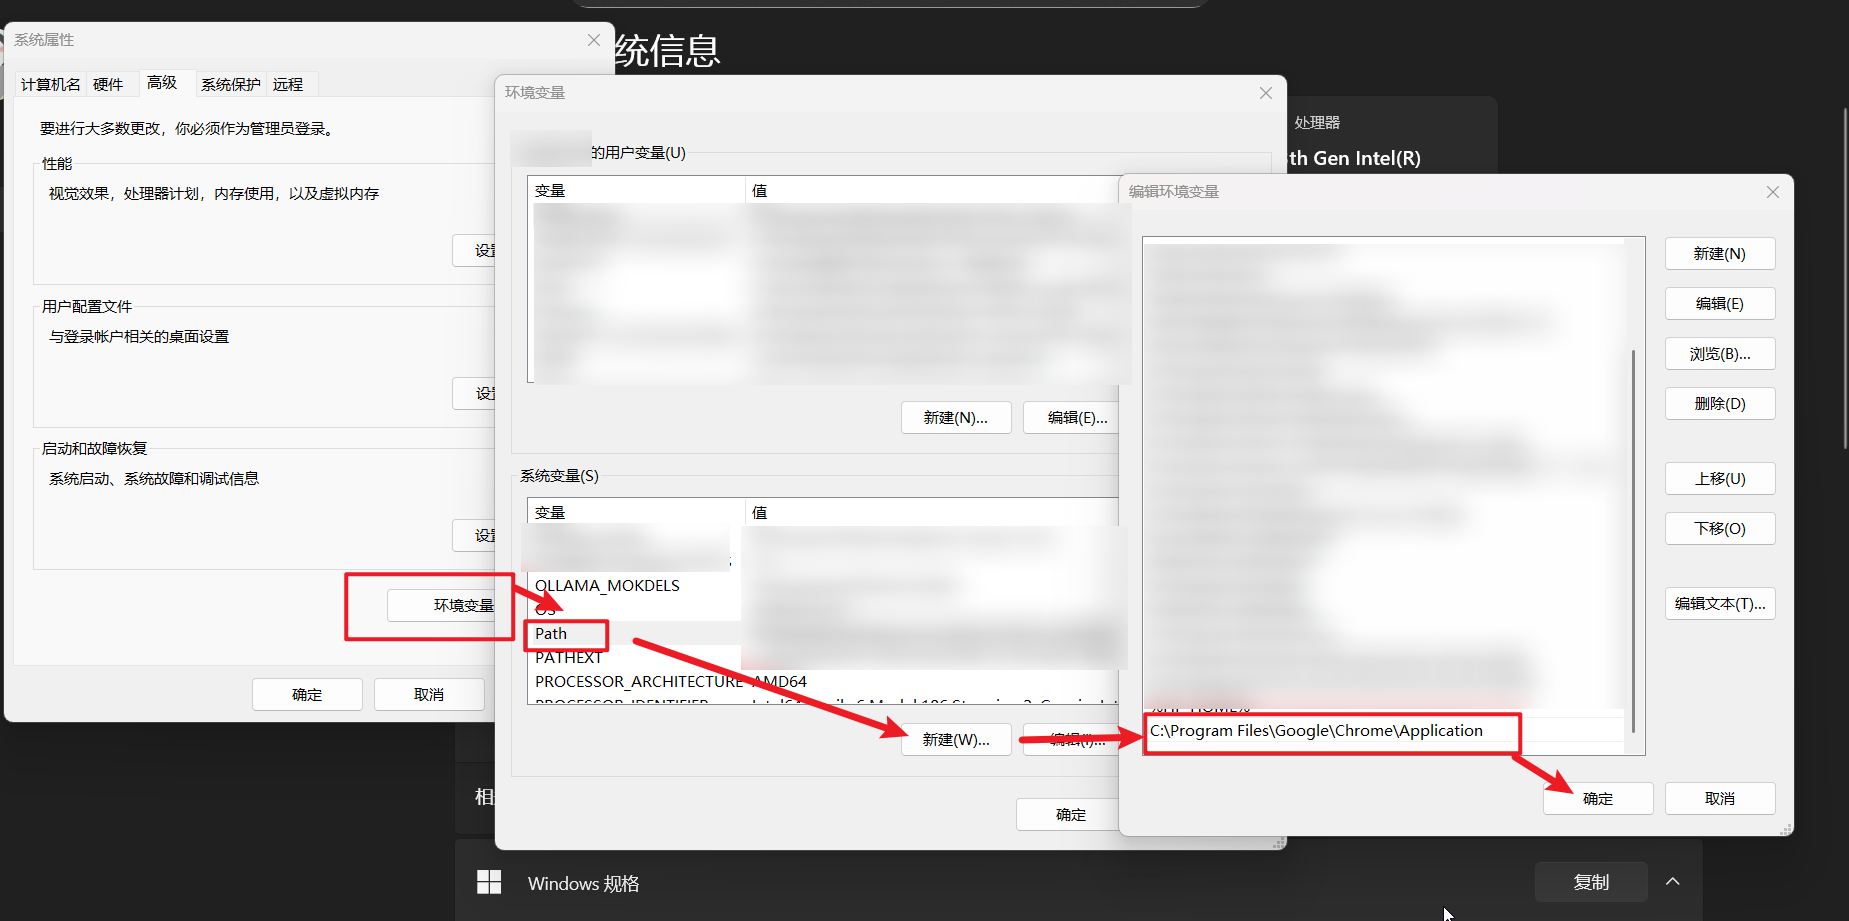Click 新建(N) in the edit variable dialog
This screenshot has width=1849, height=921.
[x=1720, y=254]
